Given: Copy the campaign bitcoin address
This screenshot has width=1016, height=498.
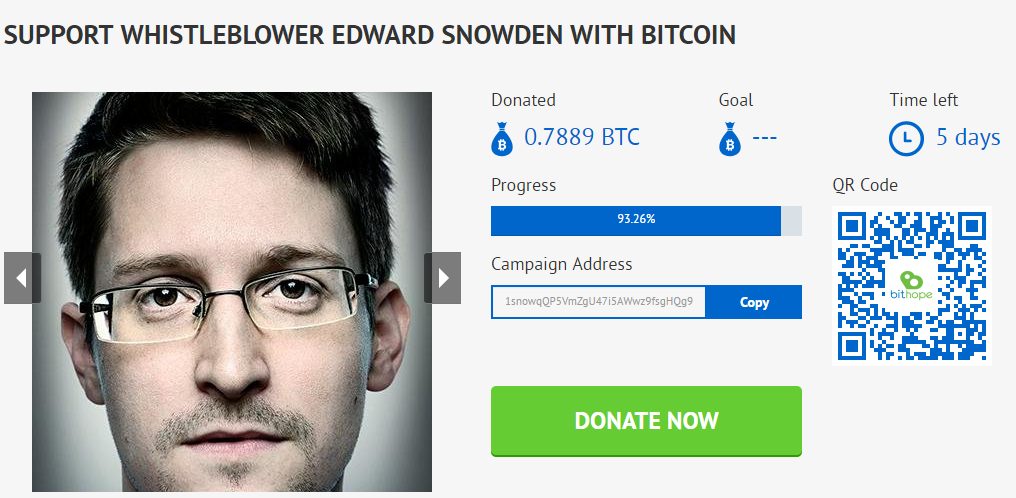Looking at the screenshot, I should [x=754, y=302].
